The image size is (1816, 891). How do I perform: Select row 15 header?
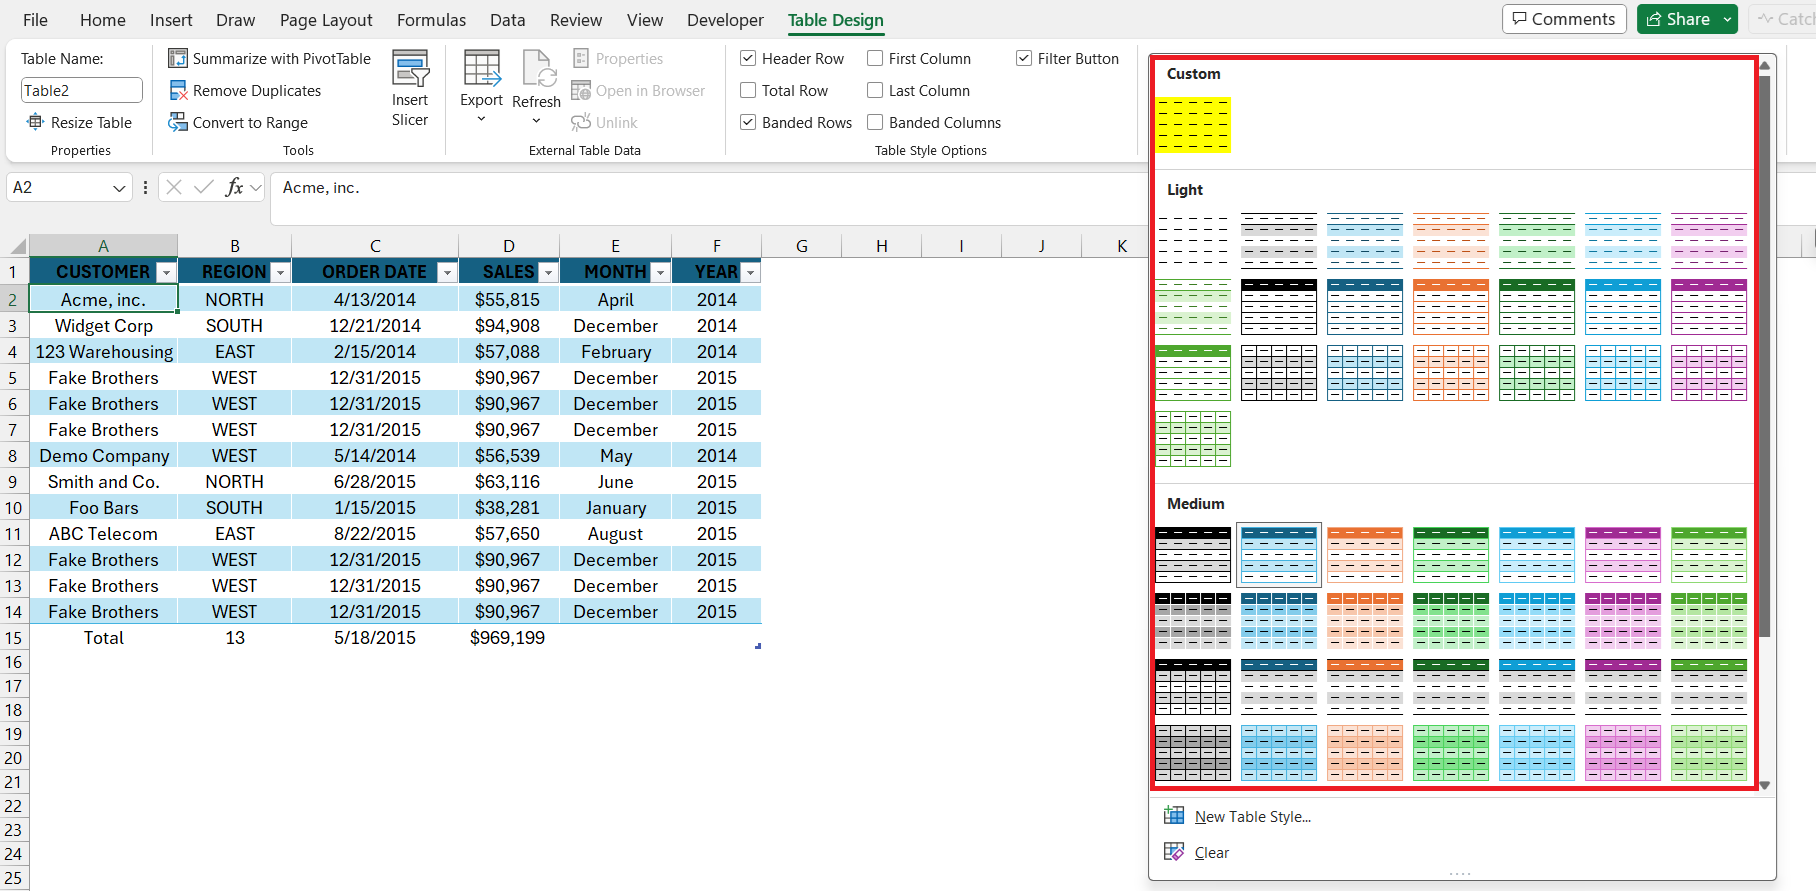[x=14, y=638]
